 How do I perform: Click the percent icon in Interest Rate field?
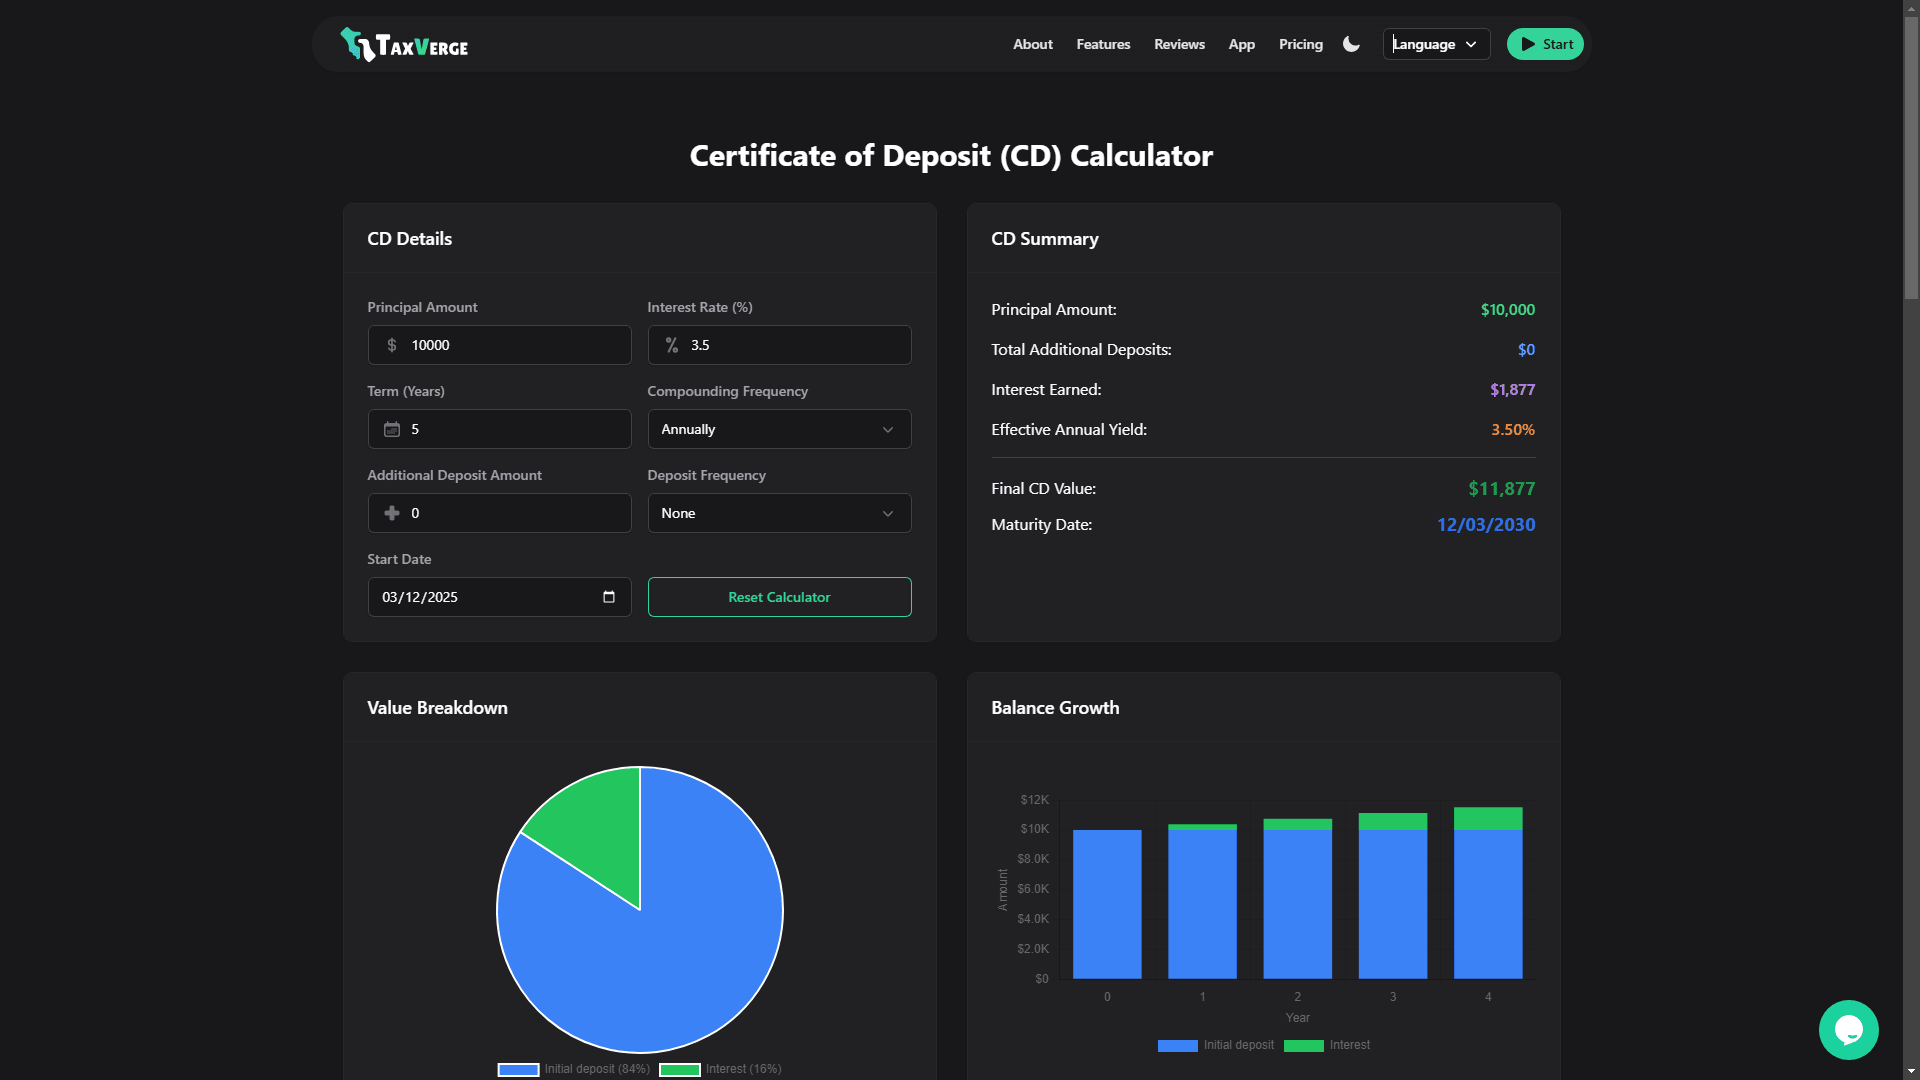coord(672,345)
